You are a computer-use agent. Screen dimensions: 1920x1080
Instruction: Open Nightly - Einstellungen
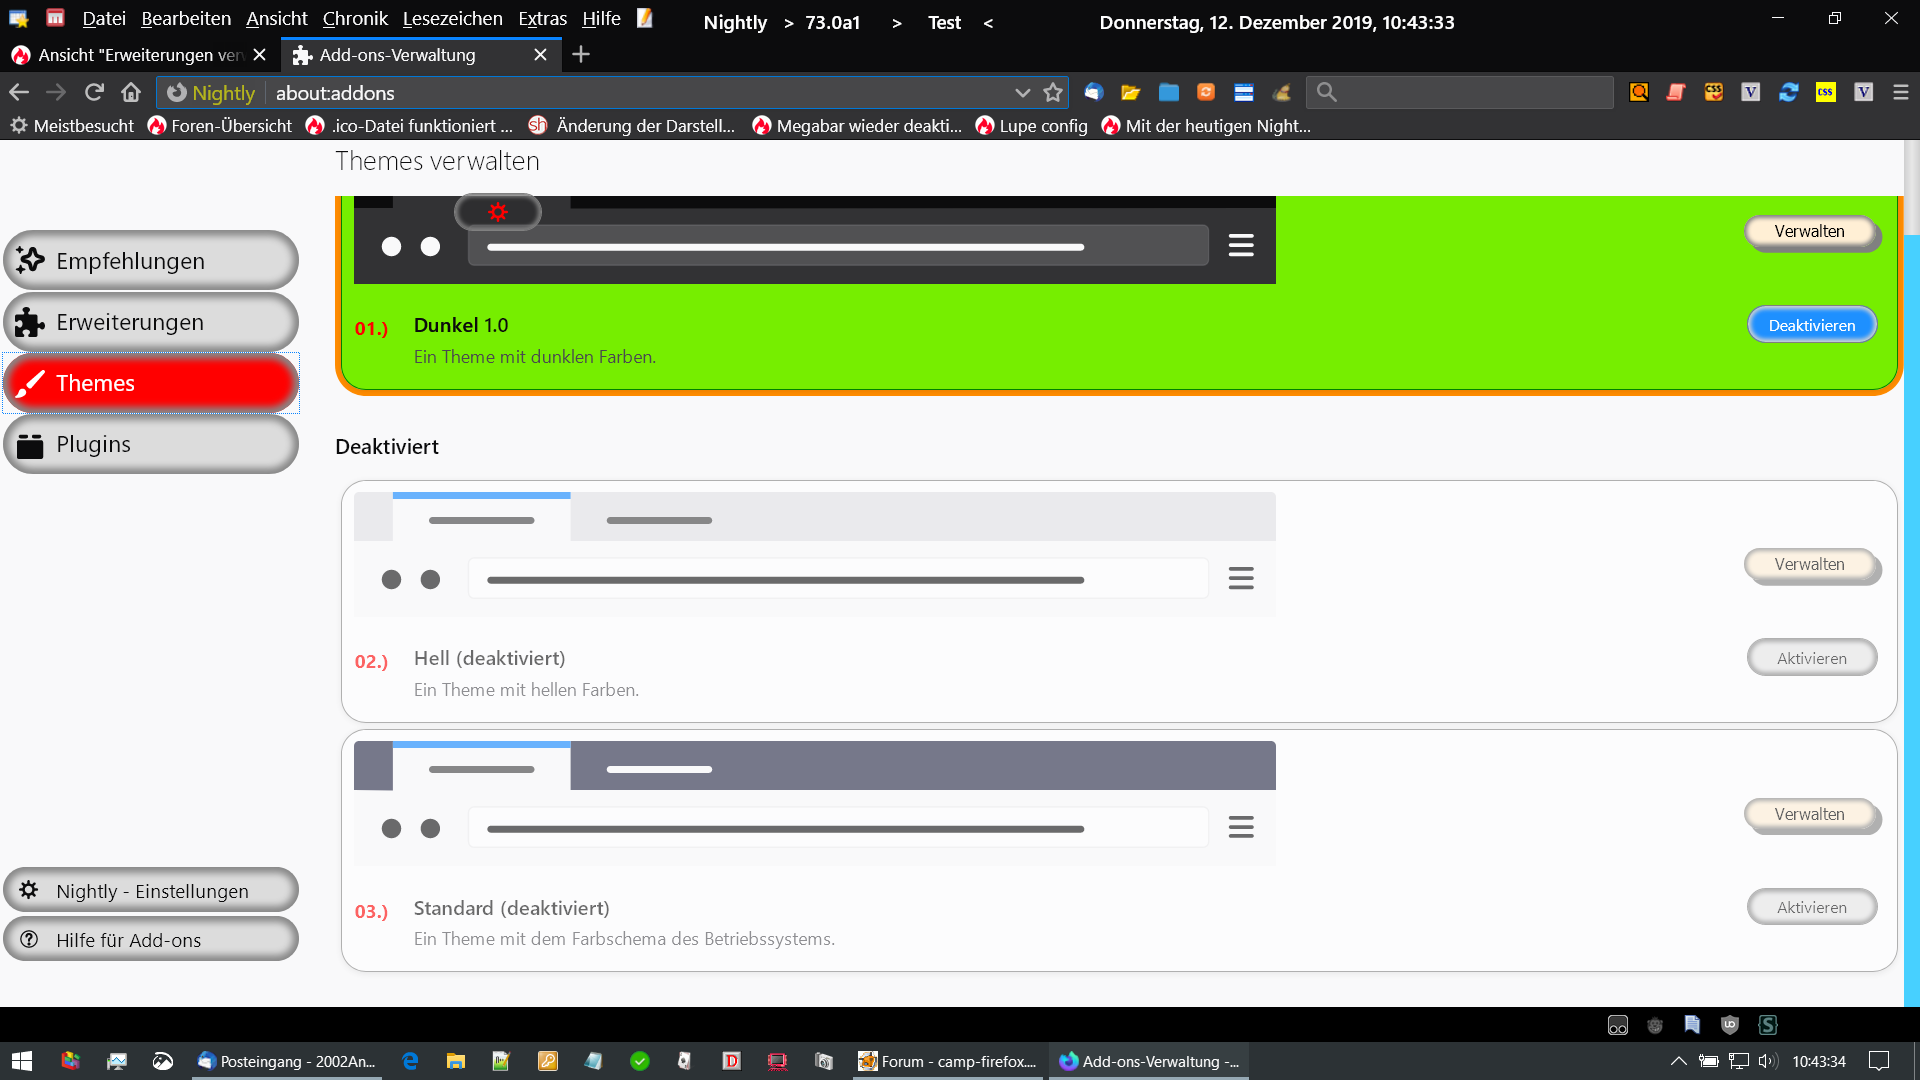pos(150,891)
